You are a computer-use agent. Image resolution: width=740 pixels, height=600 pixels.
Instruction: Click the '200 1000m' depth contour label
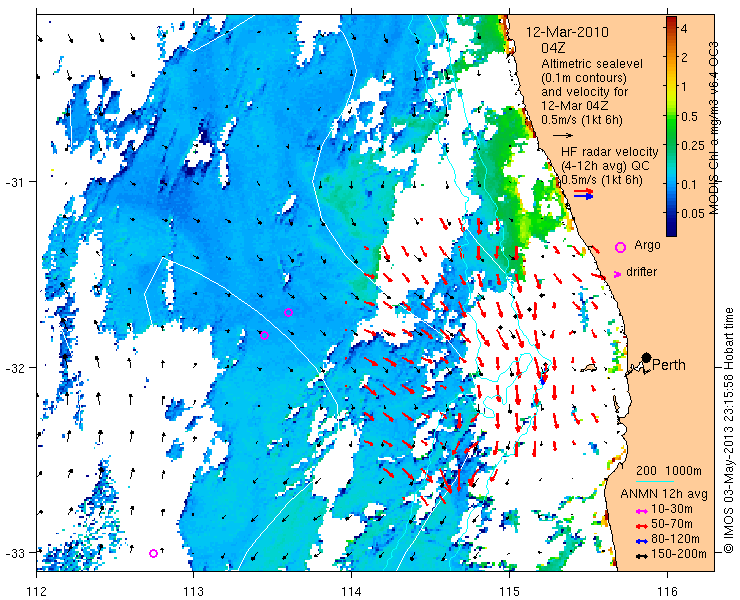(669, 471)
